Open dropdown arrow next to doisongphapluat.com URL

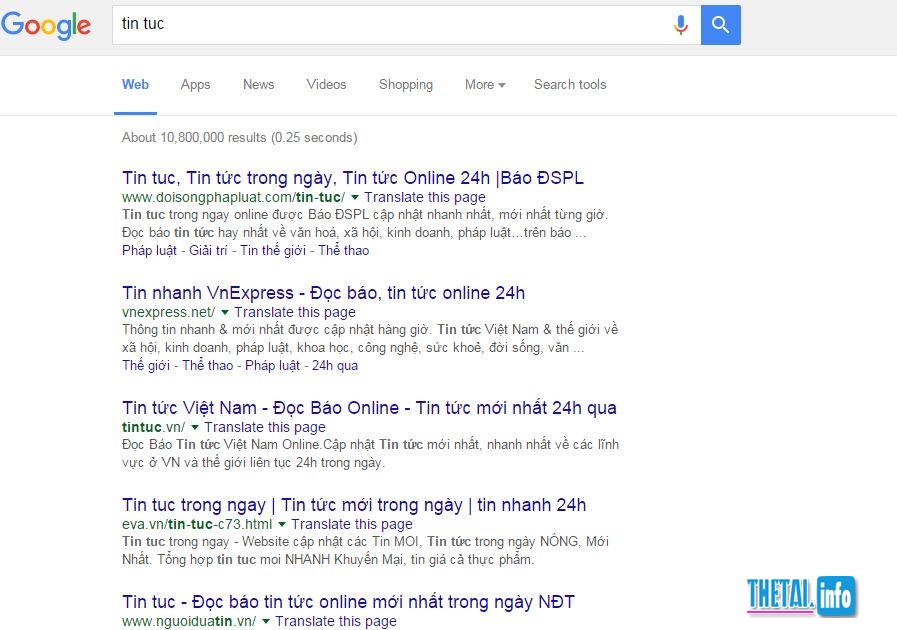(x=355, y=198)
